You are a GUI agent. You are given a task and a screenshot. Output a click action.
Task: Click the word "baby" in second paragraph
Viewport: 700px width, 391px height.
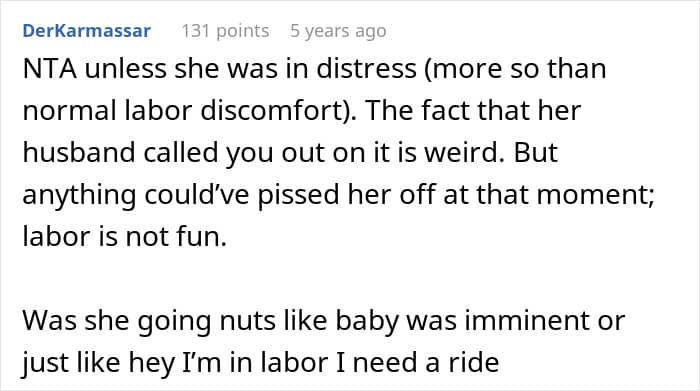367,321
